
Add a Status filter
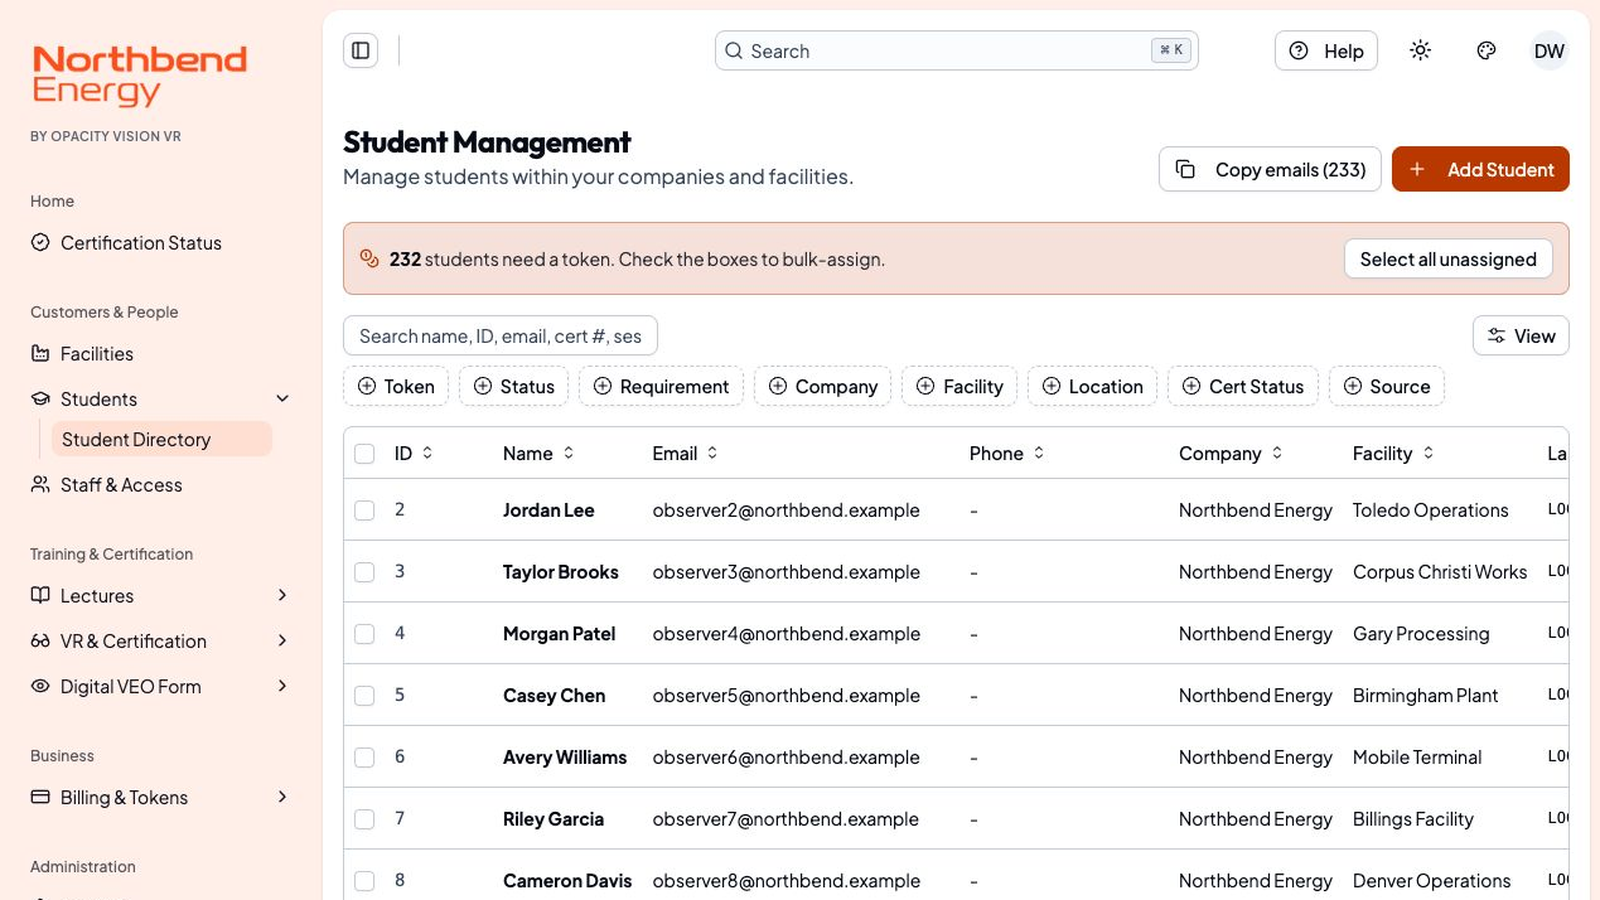(514, 386)
